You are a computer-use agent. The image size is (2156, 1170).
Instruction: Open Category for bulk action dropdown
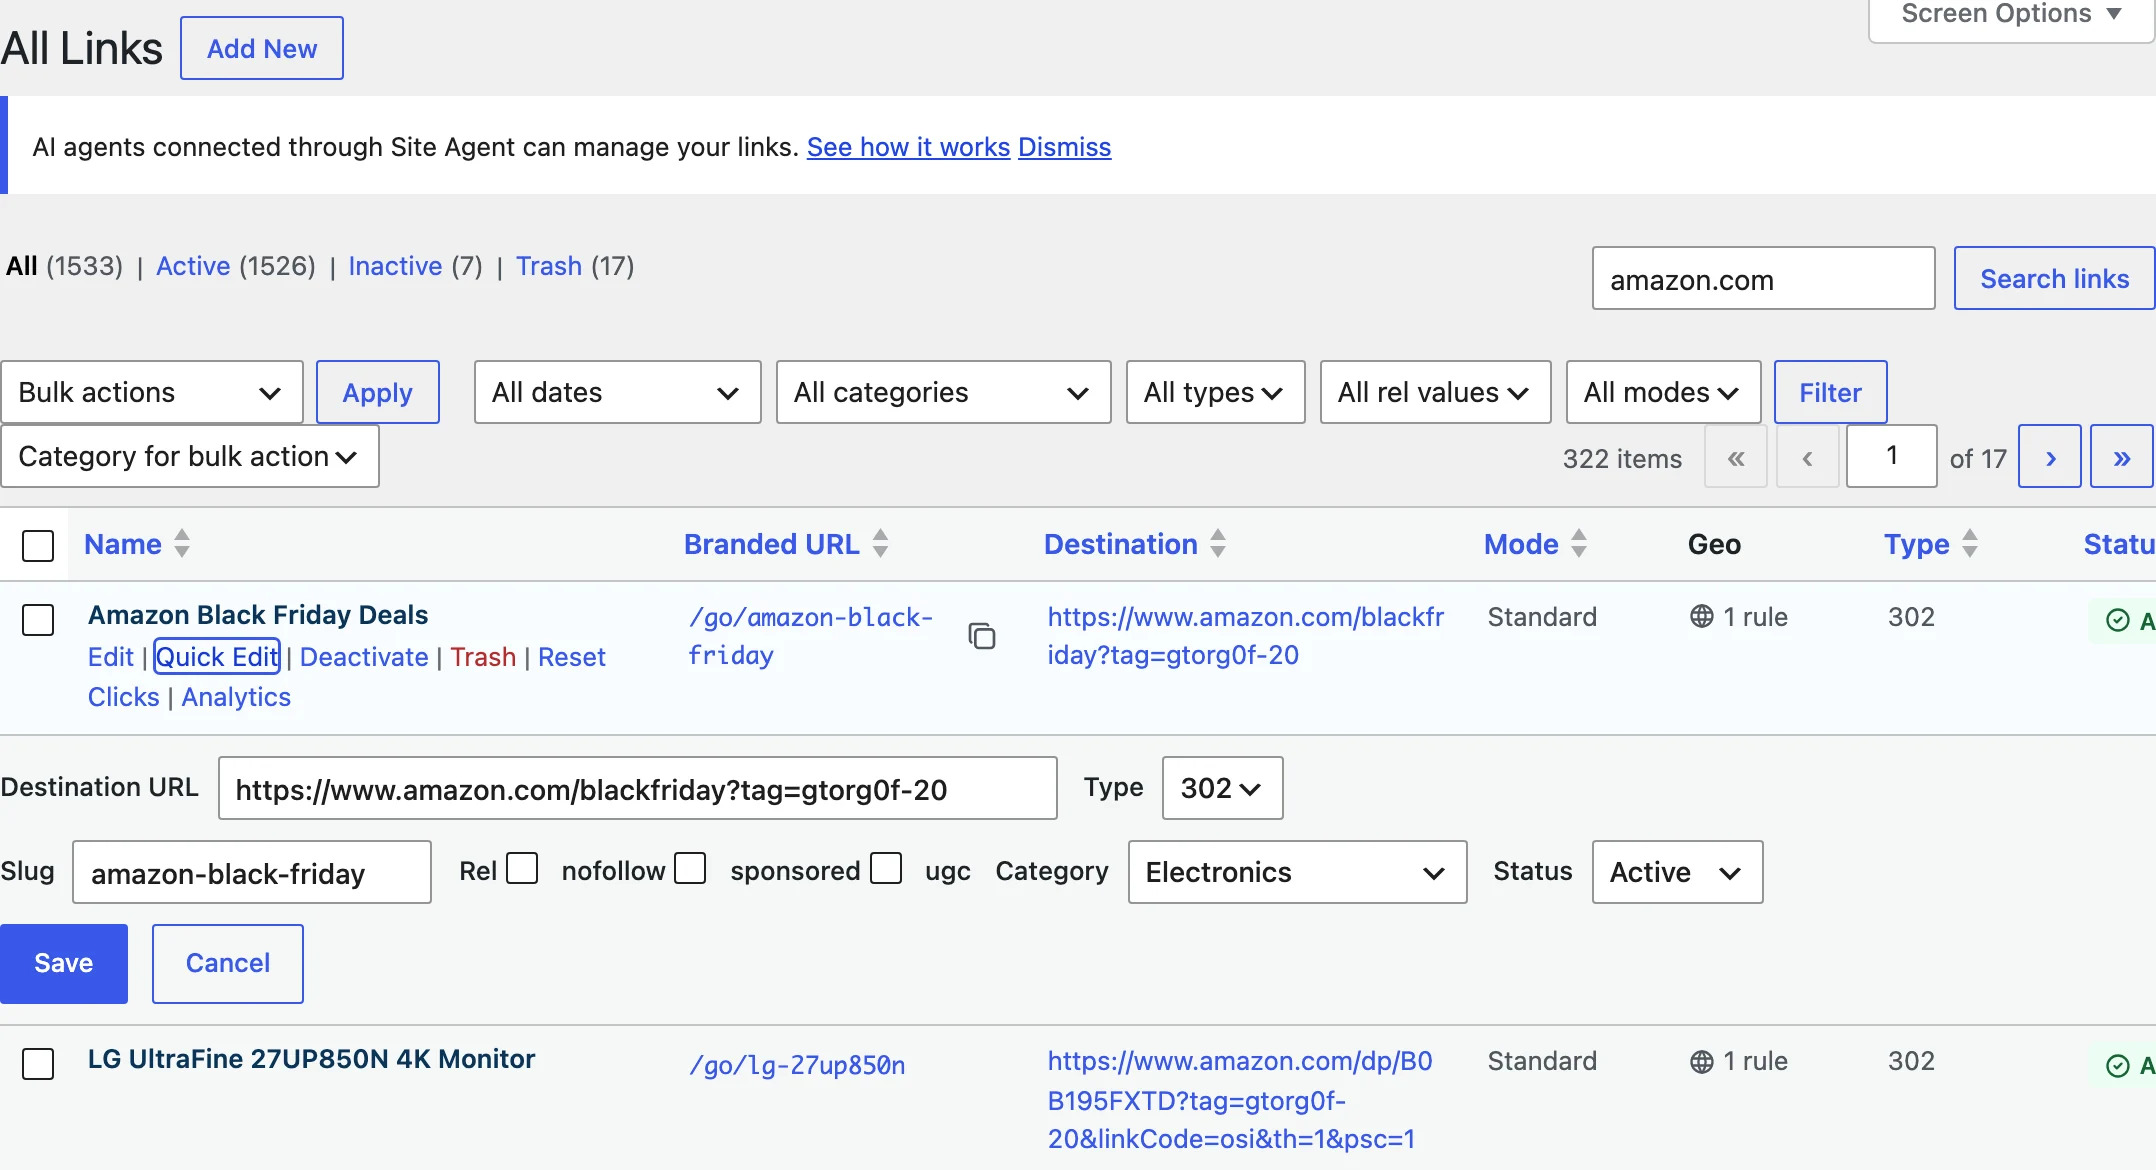(190, 456)
